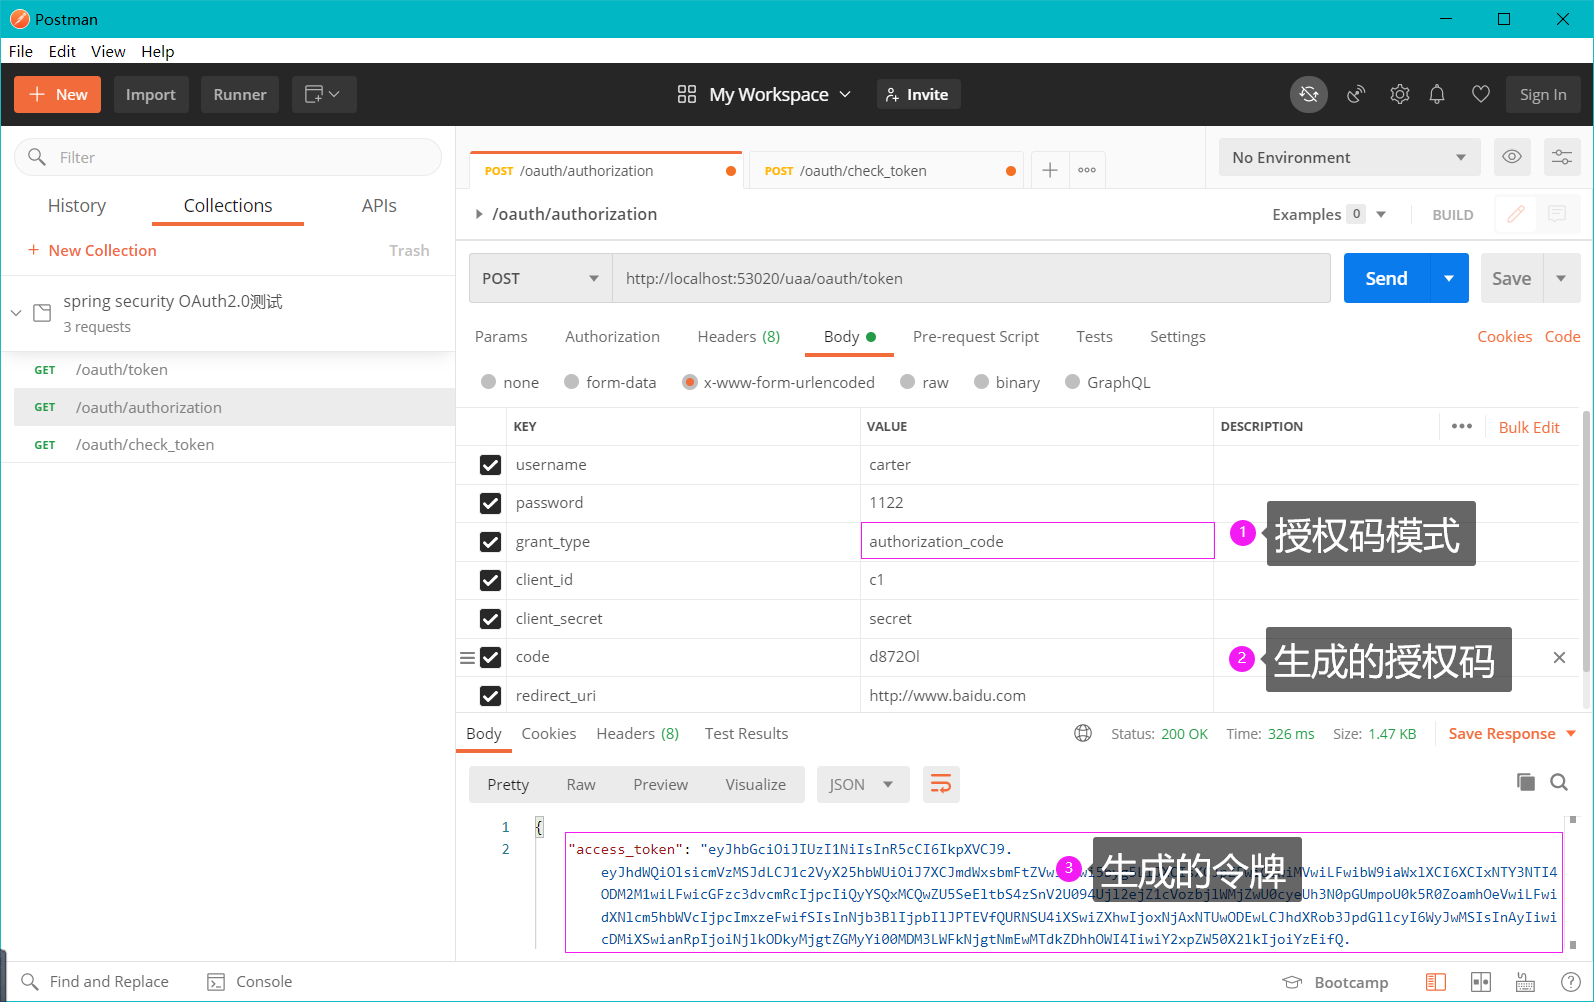Click the Bulk Edit link
Viewport: 1594px width, 1002px height.
pyautogui.click(x=1529, y=427)
